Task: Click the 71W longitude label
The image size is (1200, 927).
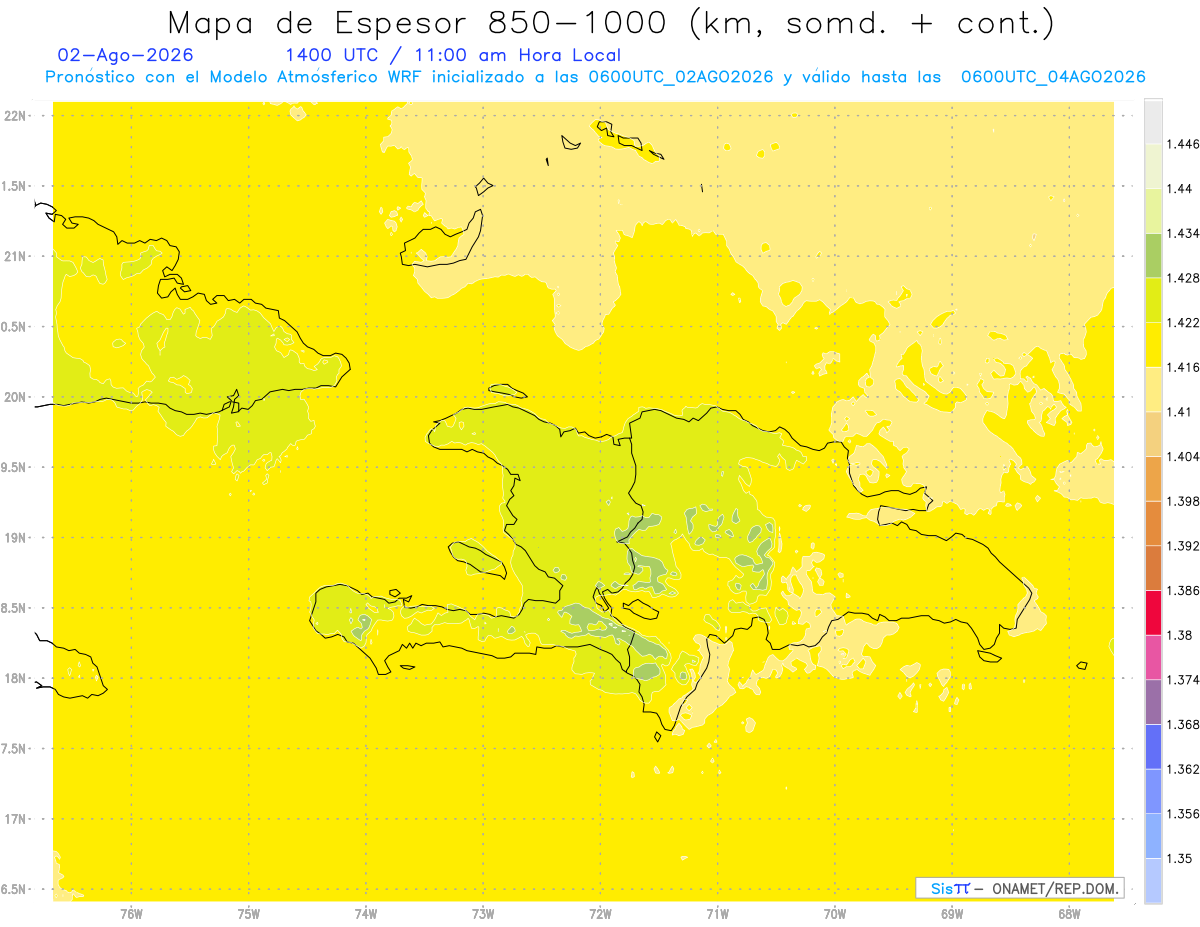Action: (718, 914)
